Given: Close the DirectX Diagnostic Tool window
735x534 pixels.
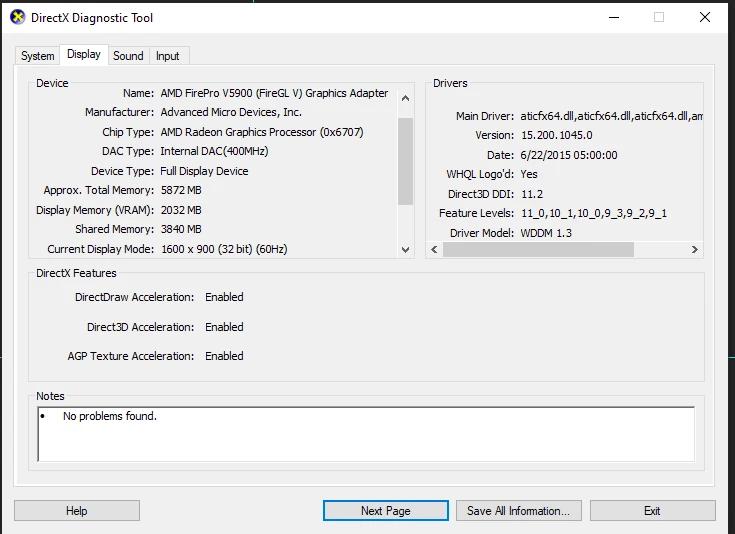Looking at the screenshot, I should point(705,17).
